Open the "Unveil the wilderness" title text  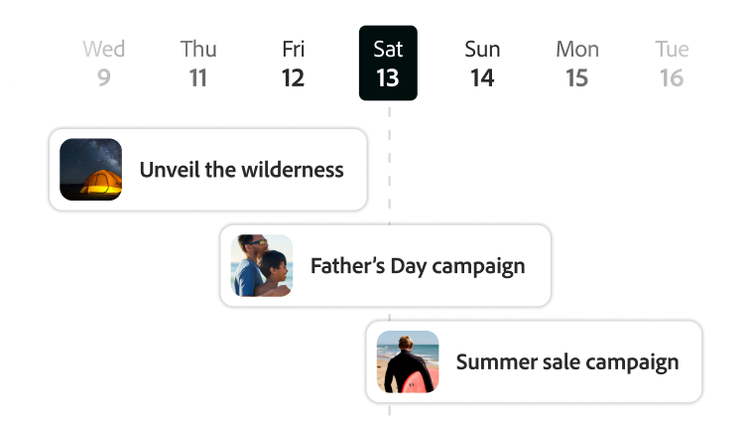[241, 170]
